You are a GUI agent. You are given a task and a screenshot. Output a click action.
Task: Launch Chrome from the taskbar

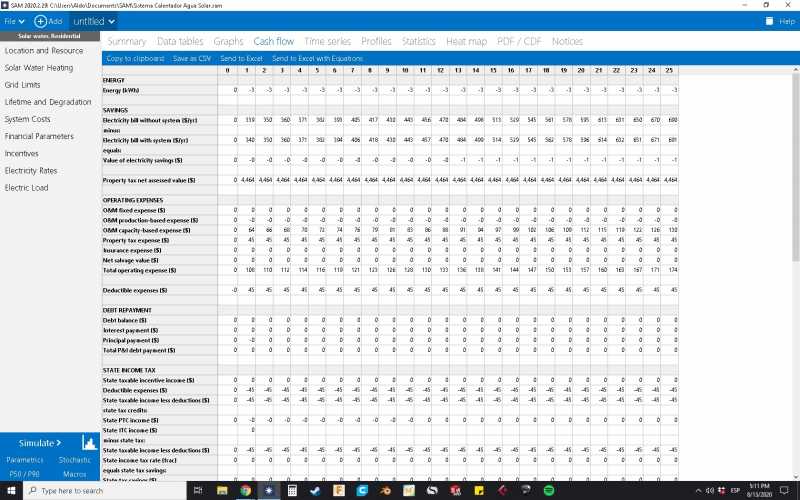click(246, 491)
